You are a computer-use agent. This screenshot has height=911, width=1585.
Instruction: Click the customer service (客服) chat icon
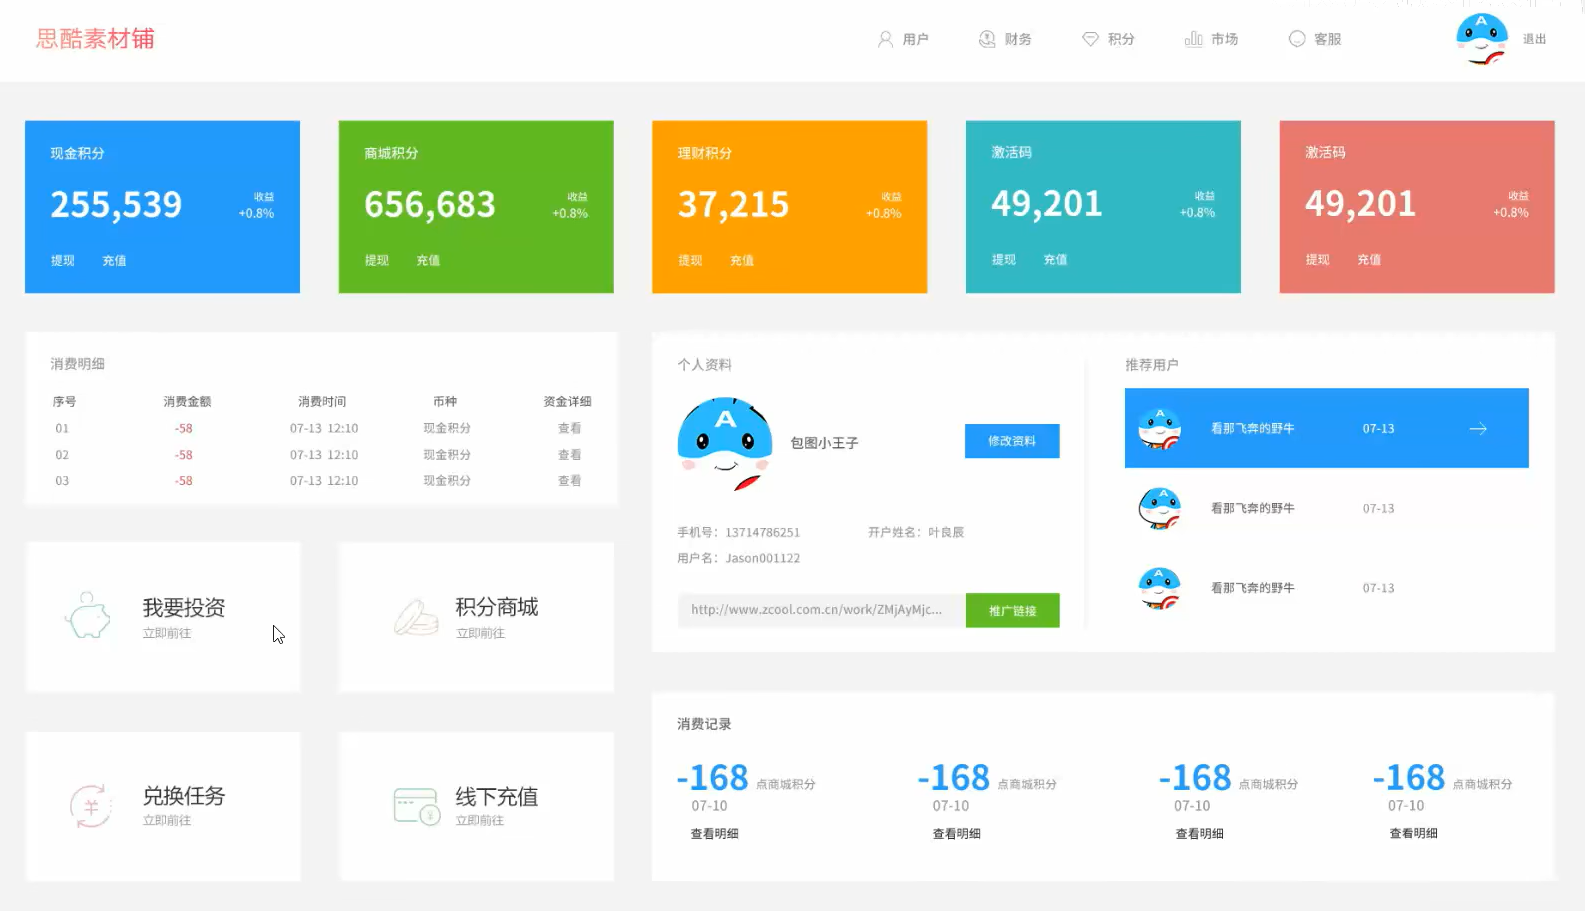[1297, 39]
